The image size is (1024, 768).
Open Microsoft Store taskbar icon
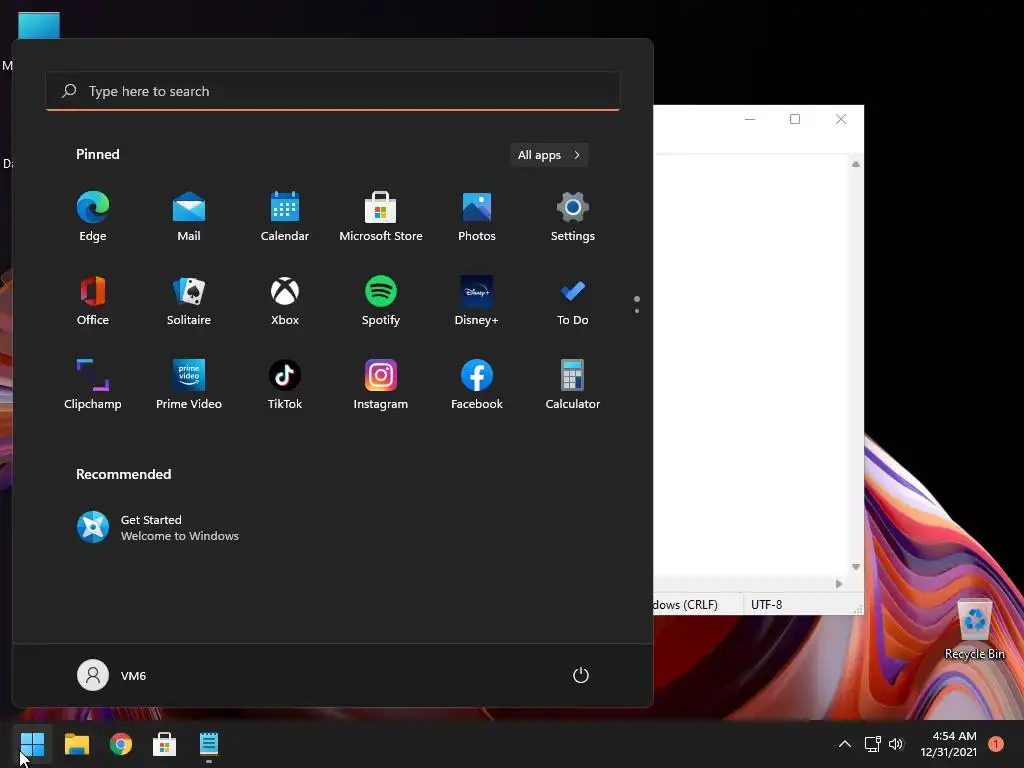pyautogui.click(x=165, y=744)
